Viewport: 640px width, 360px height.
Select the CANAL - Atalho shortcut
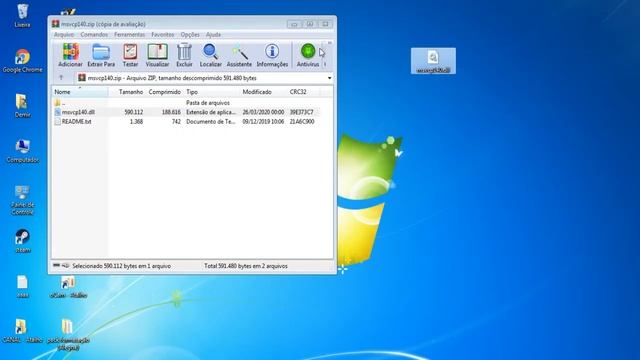click(x=22, y=331)
